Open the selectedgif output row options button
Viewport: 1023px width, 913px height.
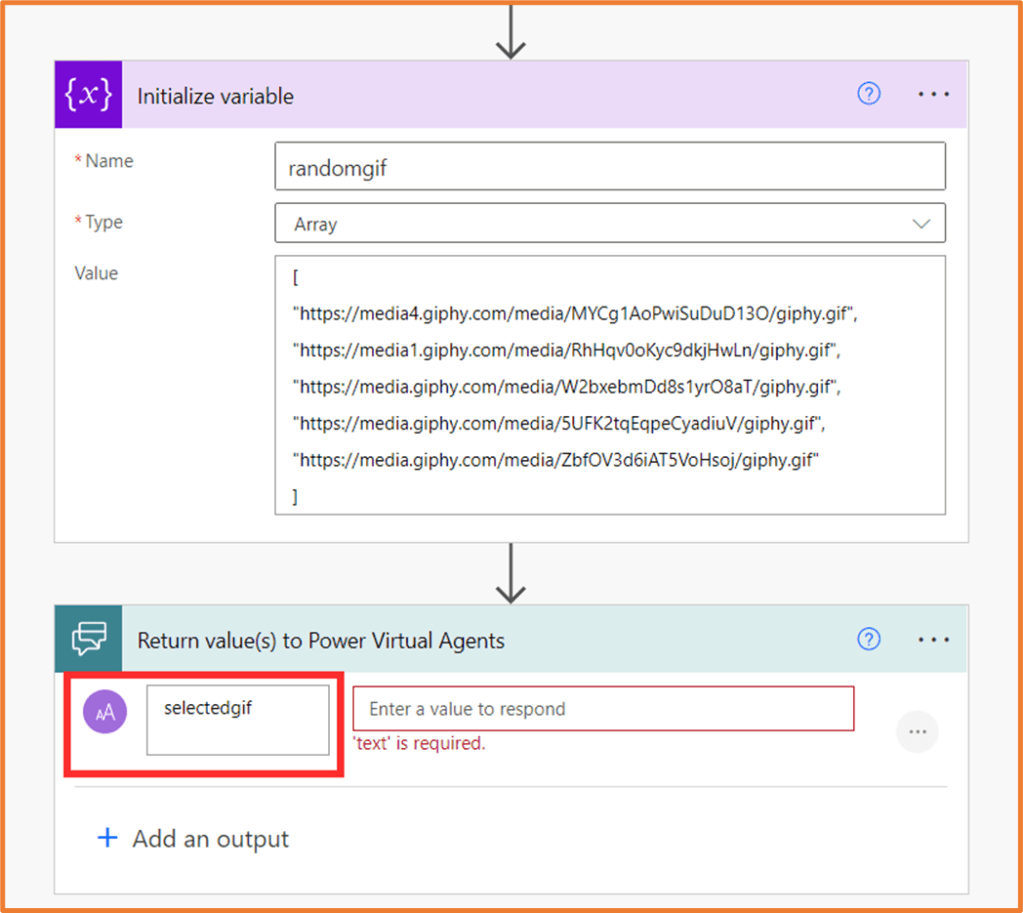[x=917, y=732]
